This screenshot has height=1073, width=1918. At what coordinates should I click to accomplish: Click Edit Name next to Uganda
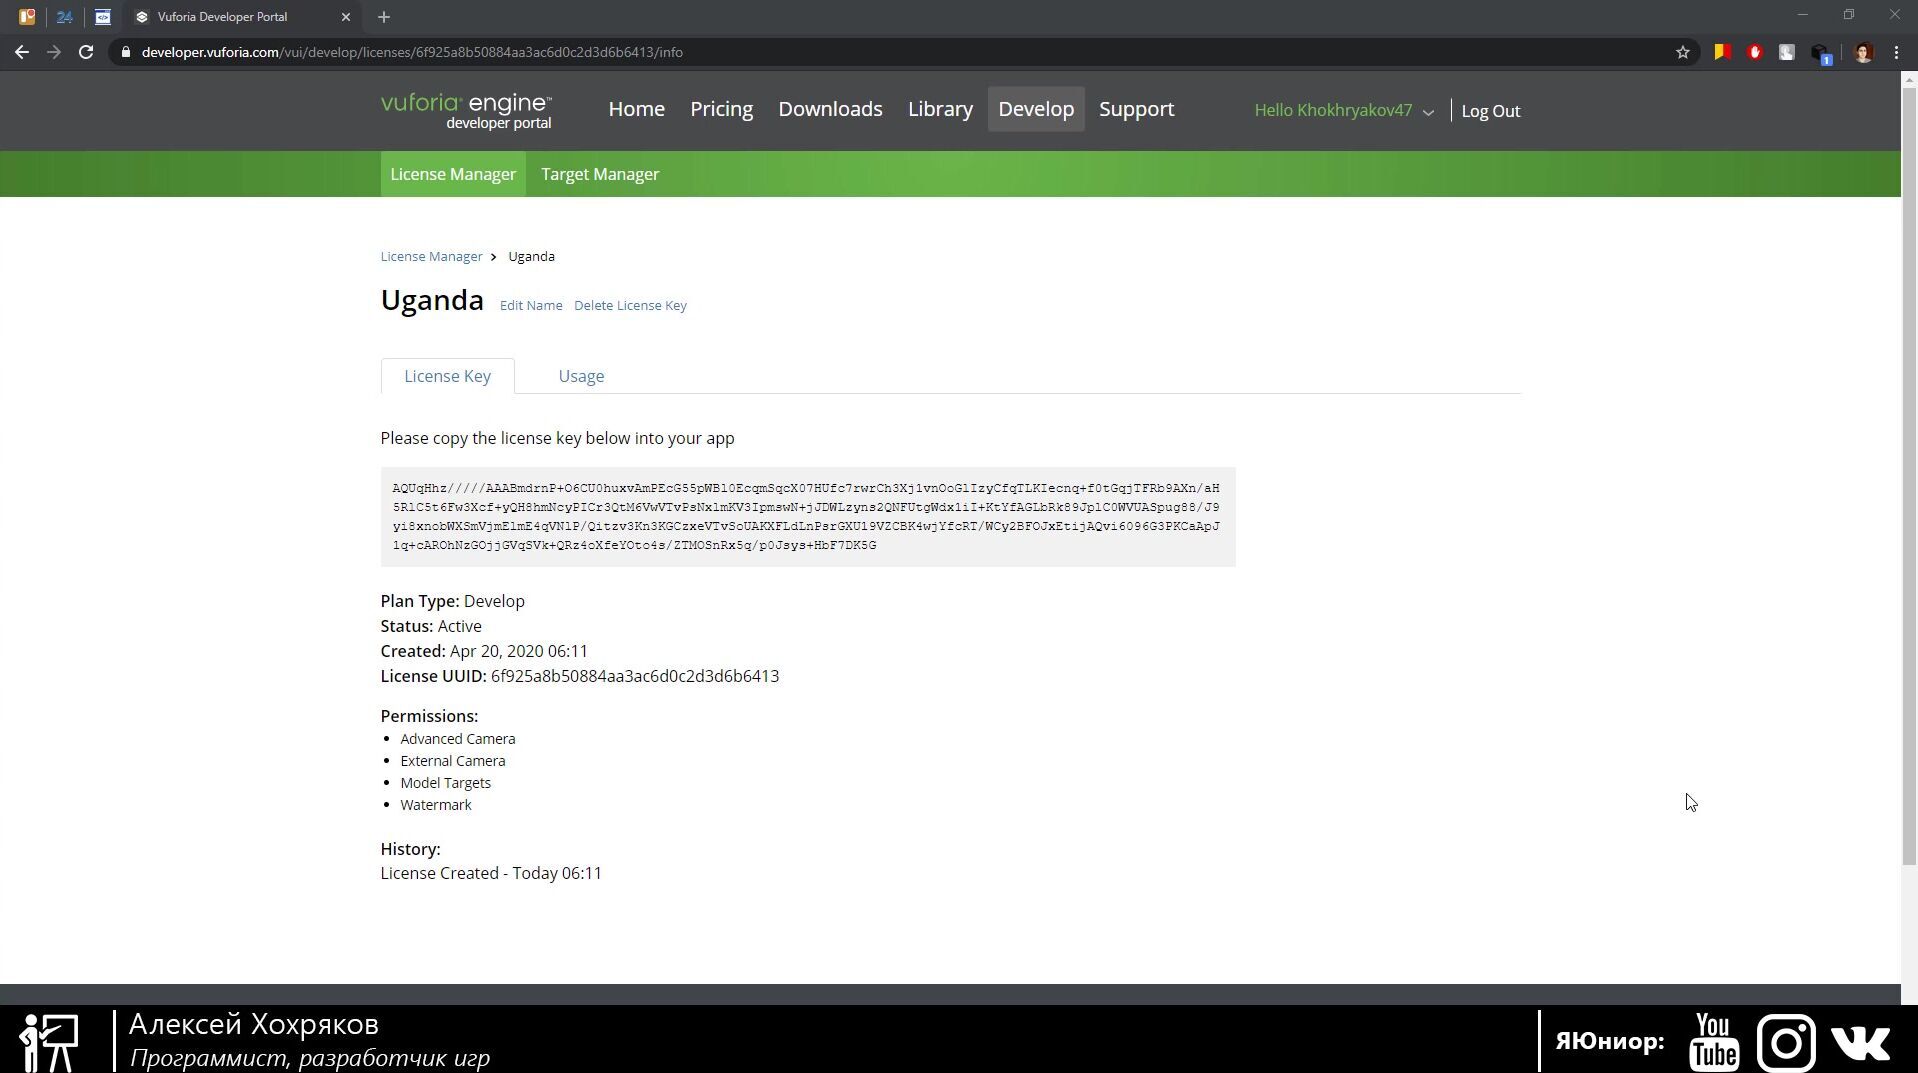pos(531,306)
